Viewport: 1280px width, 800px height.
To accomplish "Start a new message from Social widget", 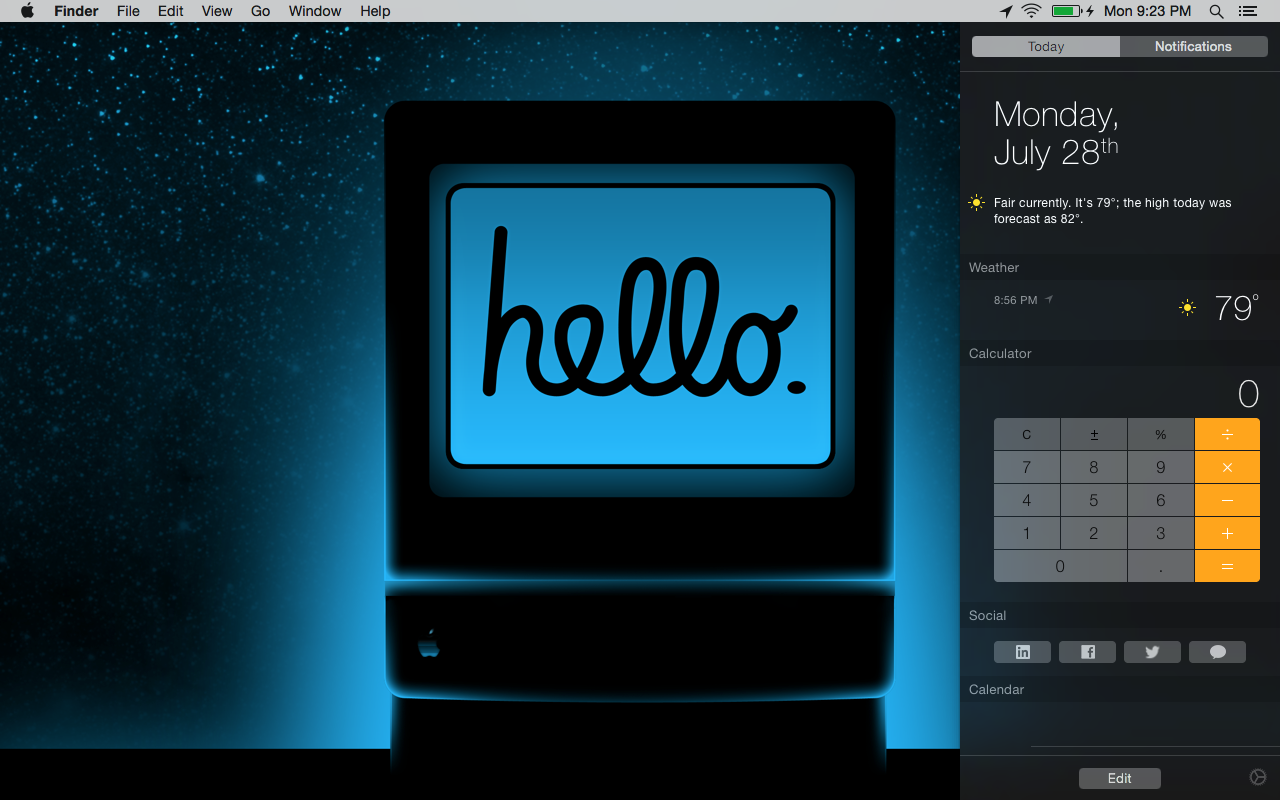I will coord(1217,652).
